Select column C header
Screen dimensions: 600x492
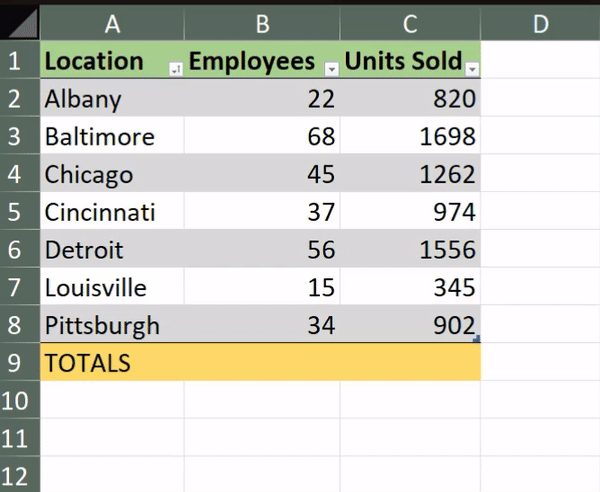point(410,23)
